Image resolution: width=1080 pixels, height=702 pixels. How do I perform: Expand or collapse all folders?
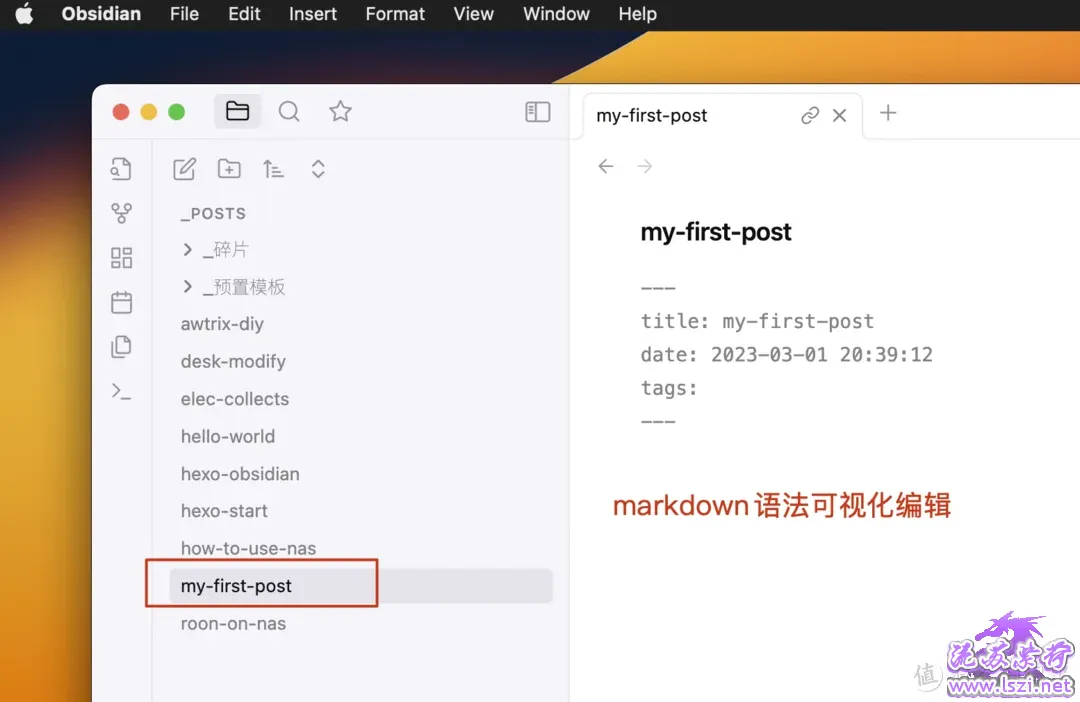pos(318,169)
